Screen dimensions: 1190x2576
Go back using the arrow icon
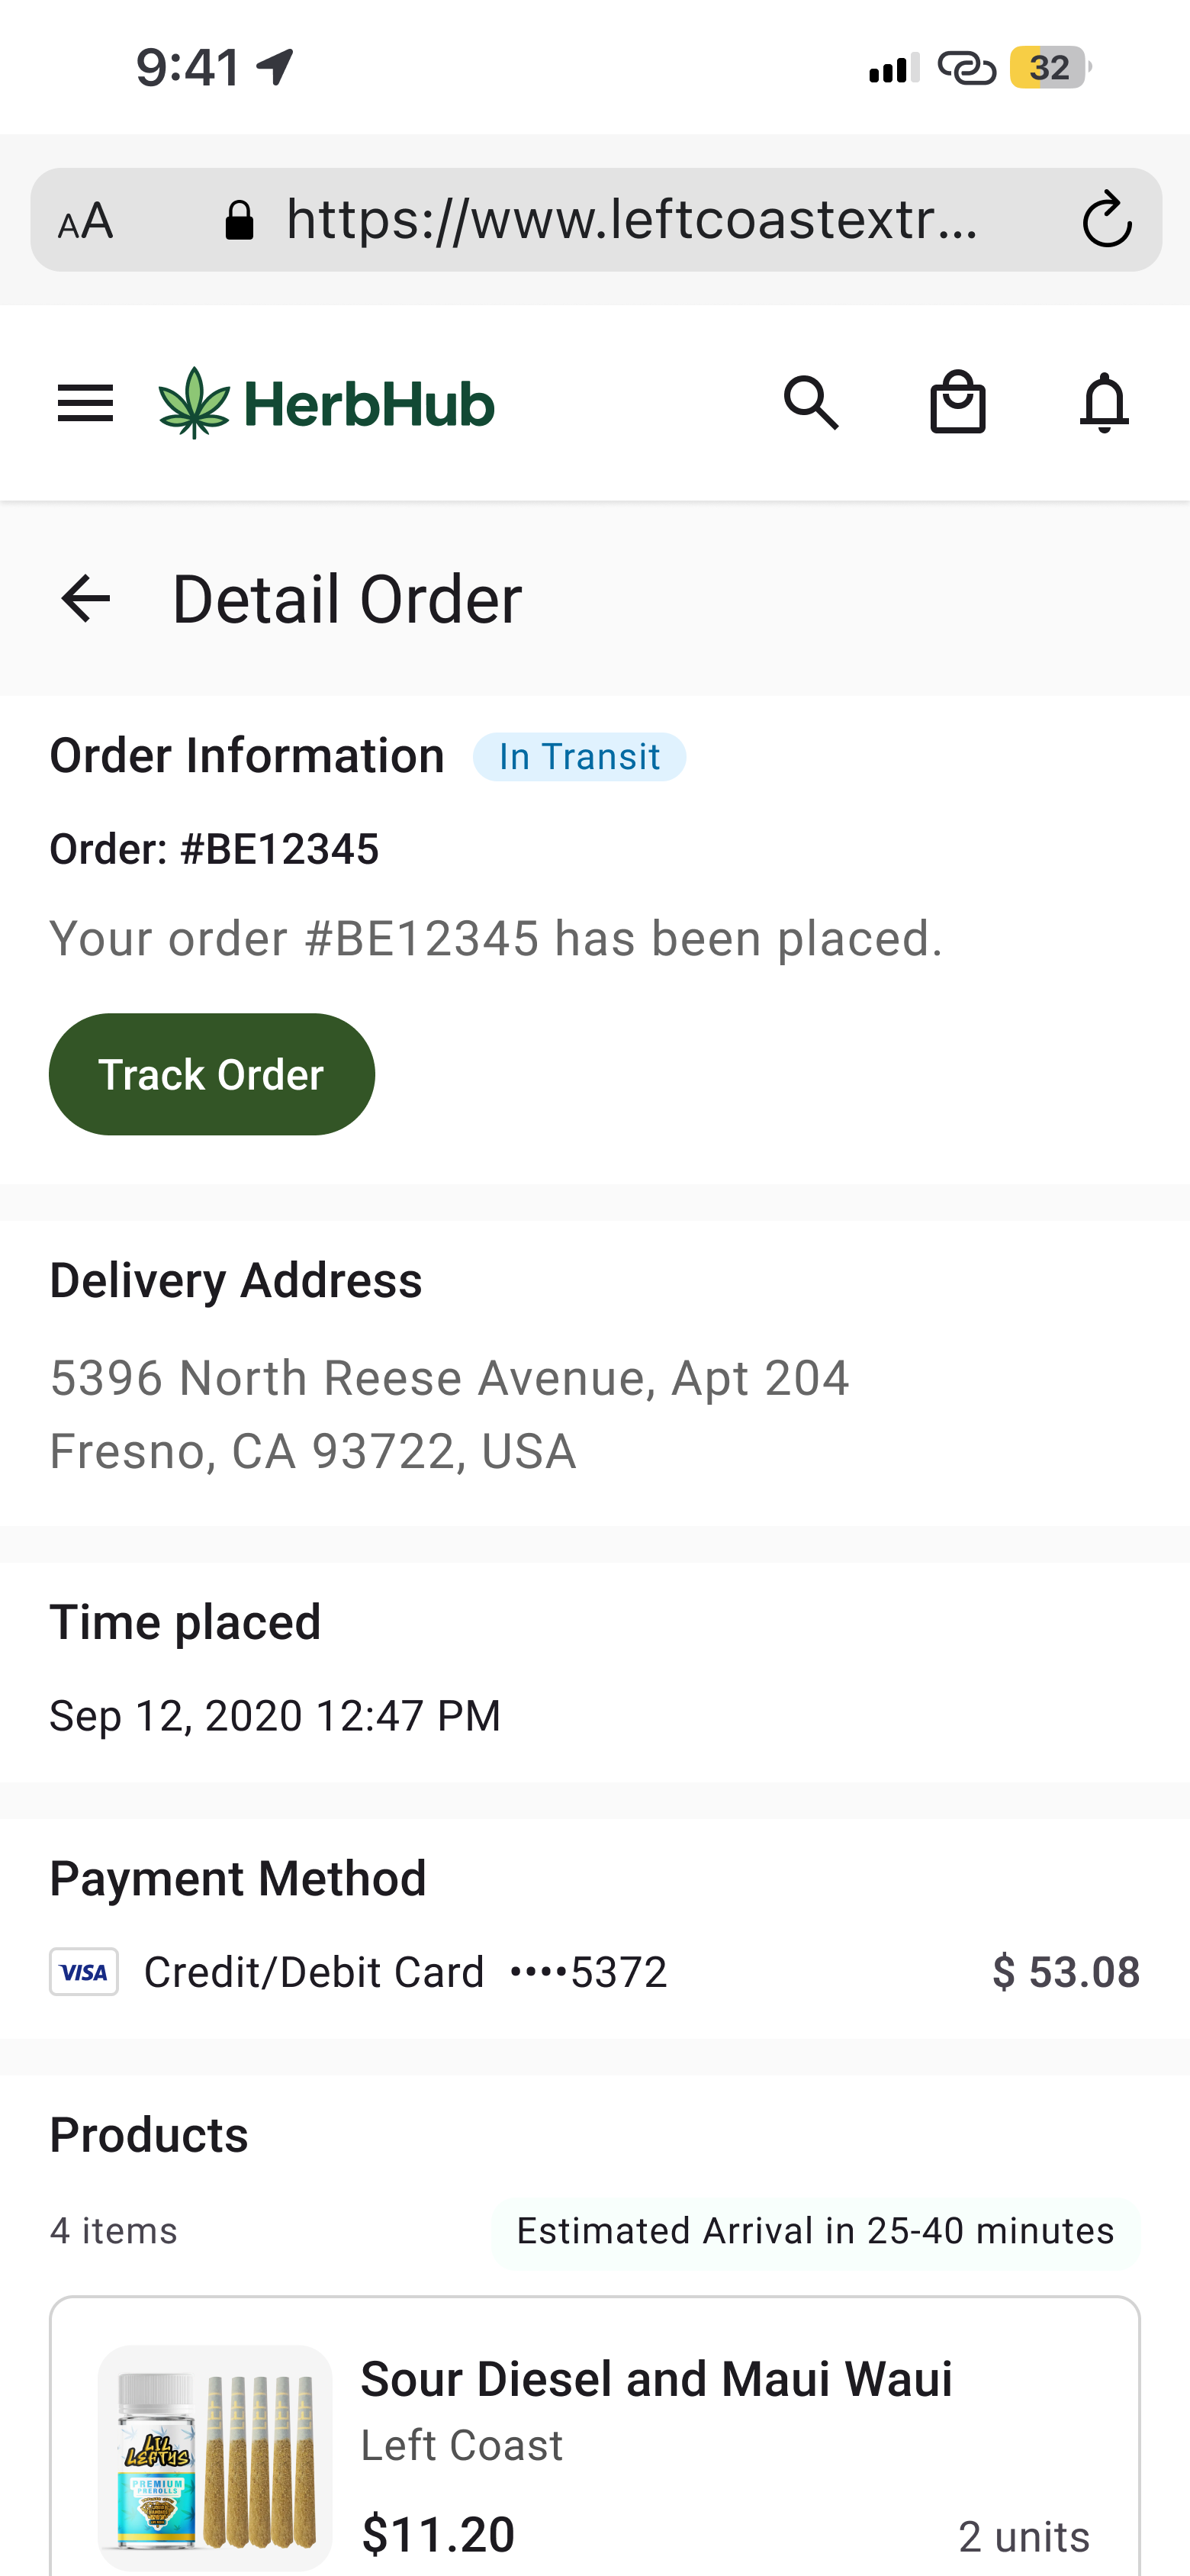(x=85, y=599)
